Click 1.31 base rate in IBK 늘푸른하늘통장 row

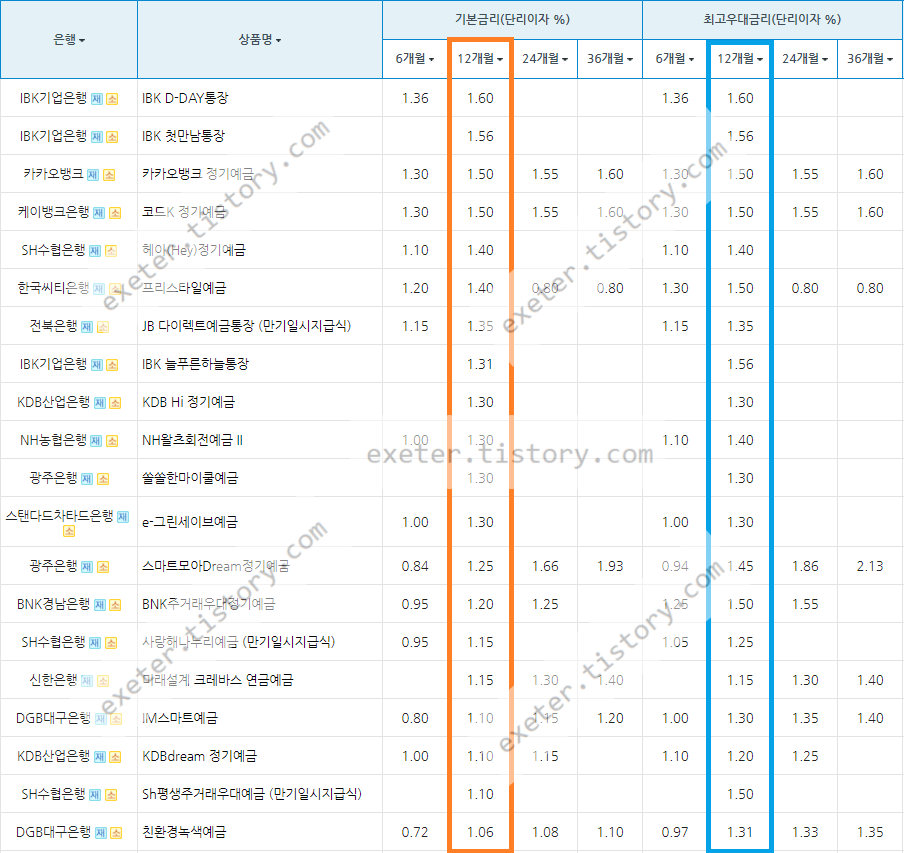pyautogui.click(x=480, y=365)
